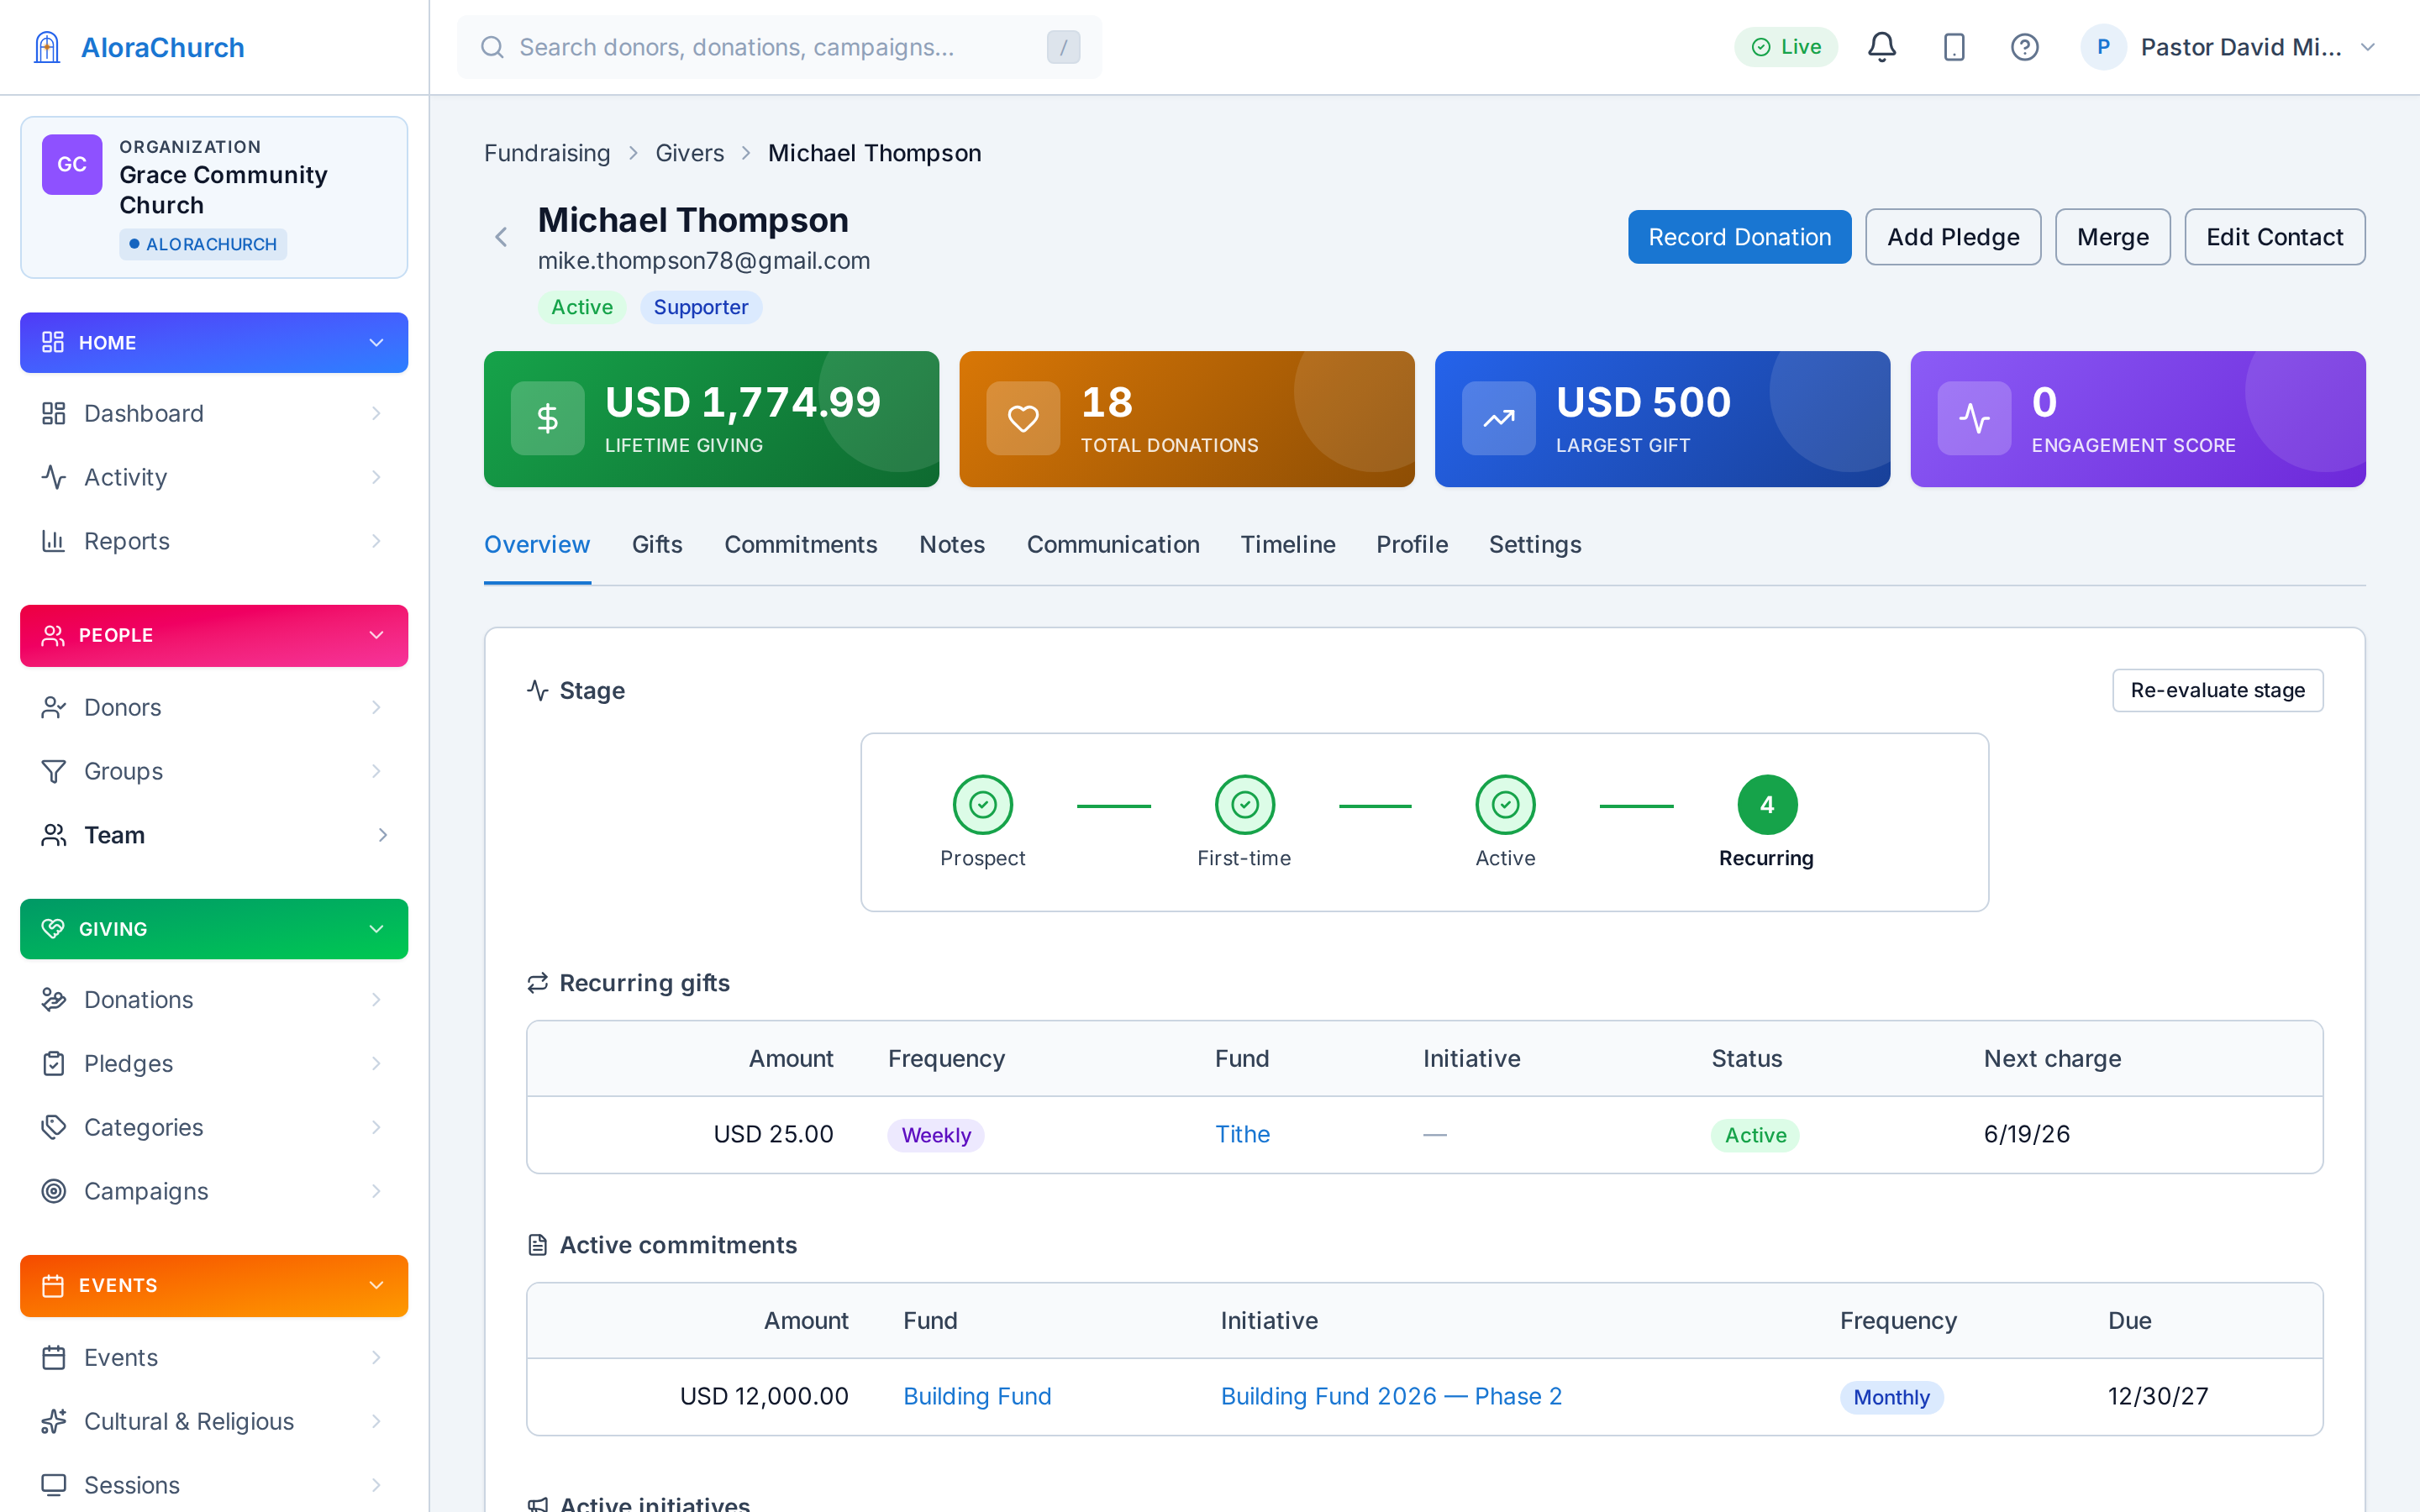Click the back arrow beside Michael Thompson
The height and width of the screenshot is (1512, 2420).
(x=501, y=237)
